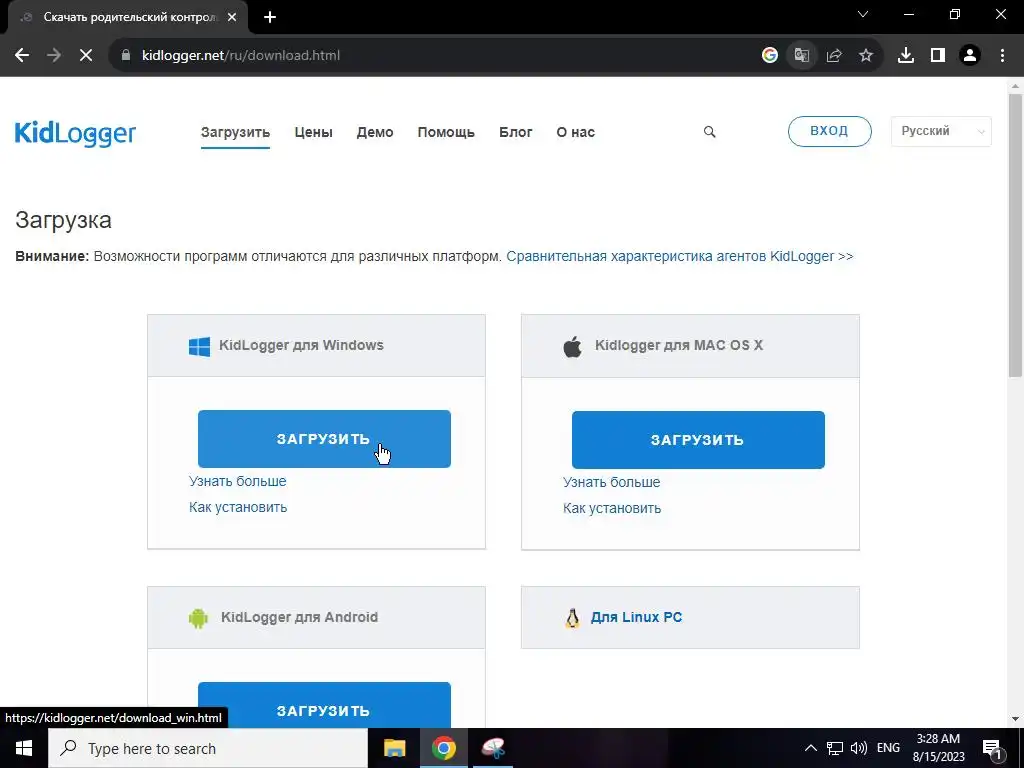1024x768 pixels.
Task: Click ЗАГРУЗИТЬ for Windows
Action: pos(324,439)
